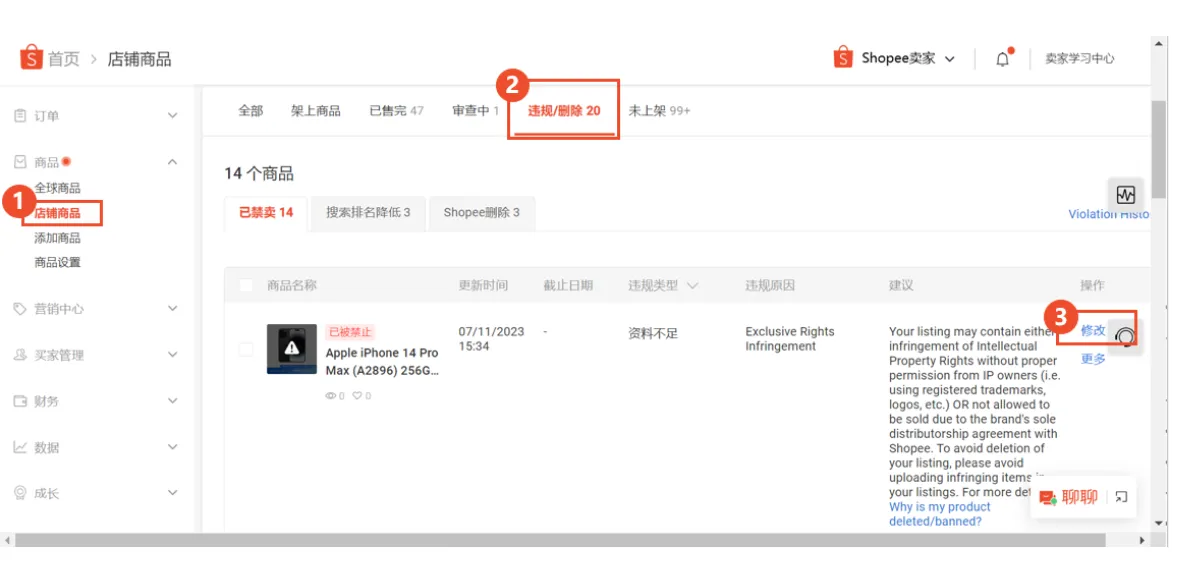Expand the 营销中心 chevron
The image size is (1198, 564).
coord(173,309)
